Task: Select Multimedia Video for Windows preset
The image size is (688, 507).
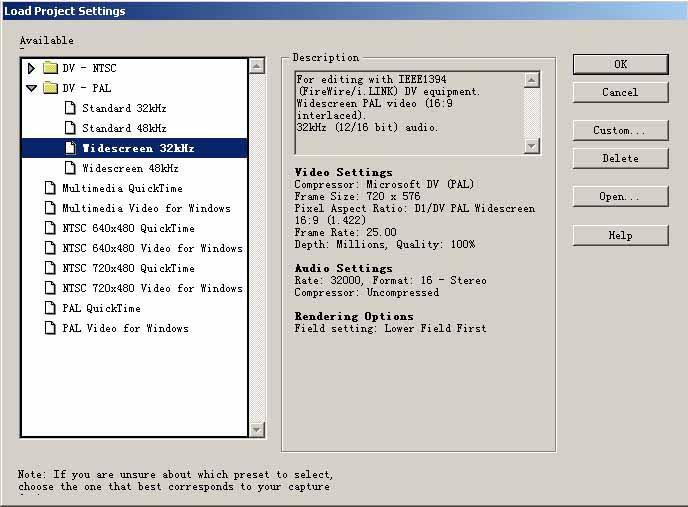Action: pos(146,208)
